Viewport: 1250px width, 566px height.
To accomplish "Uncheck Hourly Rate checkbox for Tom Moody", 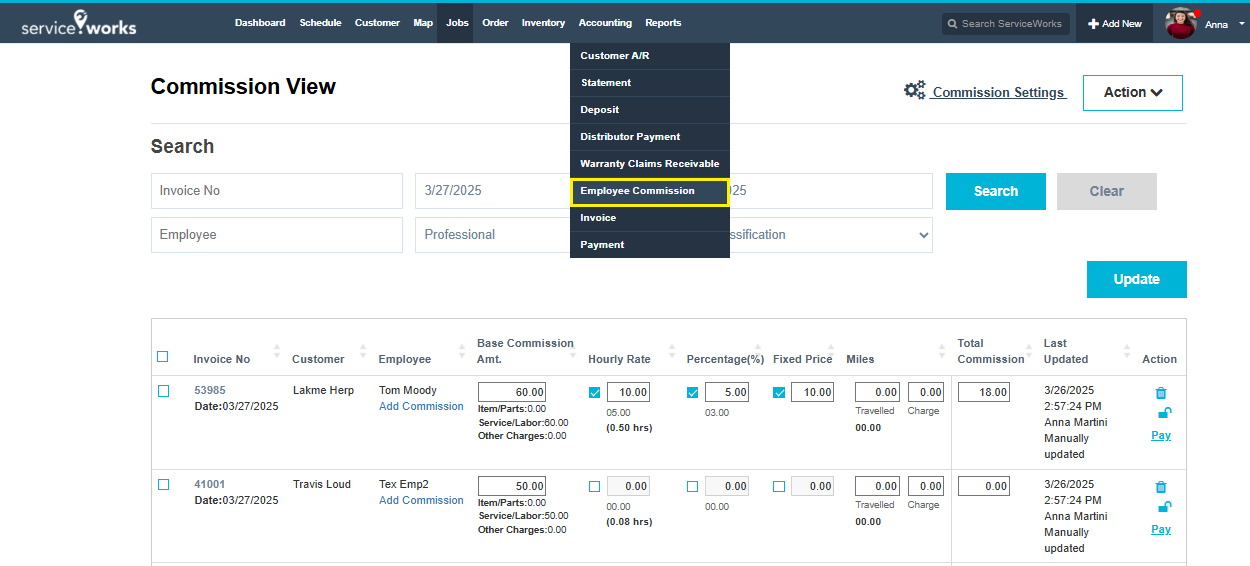I will click(595, 393).
